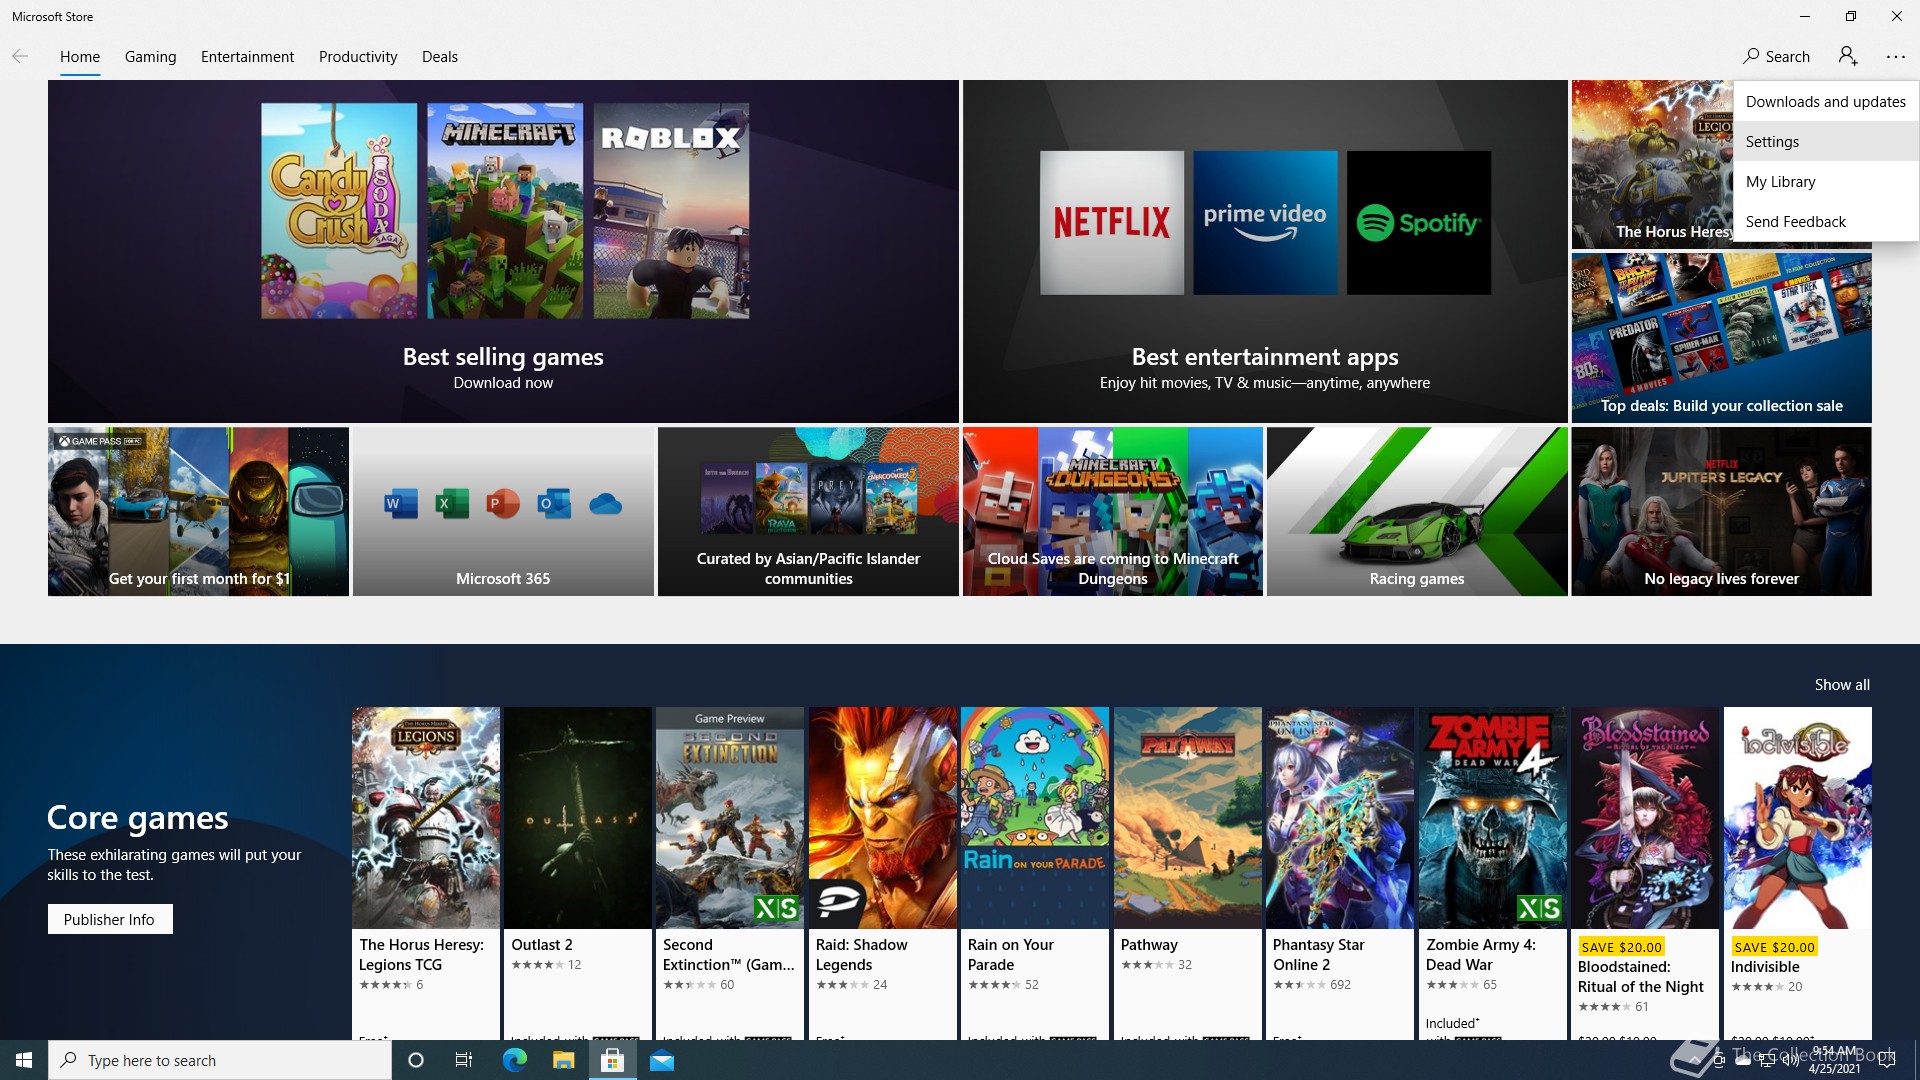Click Microsoft Store taskbar icon
The height and width of the screenshot is (1080, 1920).
click(612, 1060)
